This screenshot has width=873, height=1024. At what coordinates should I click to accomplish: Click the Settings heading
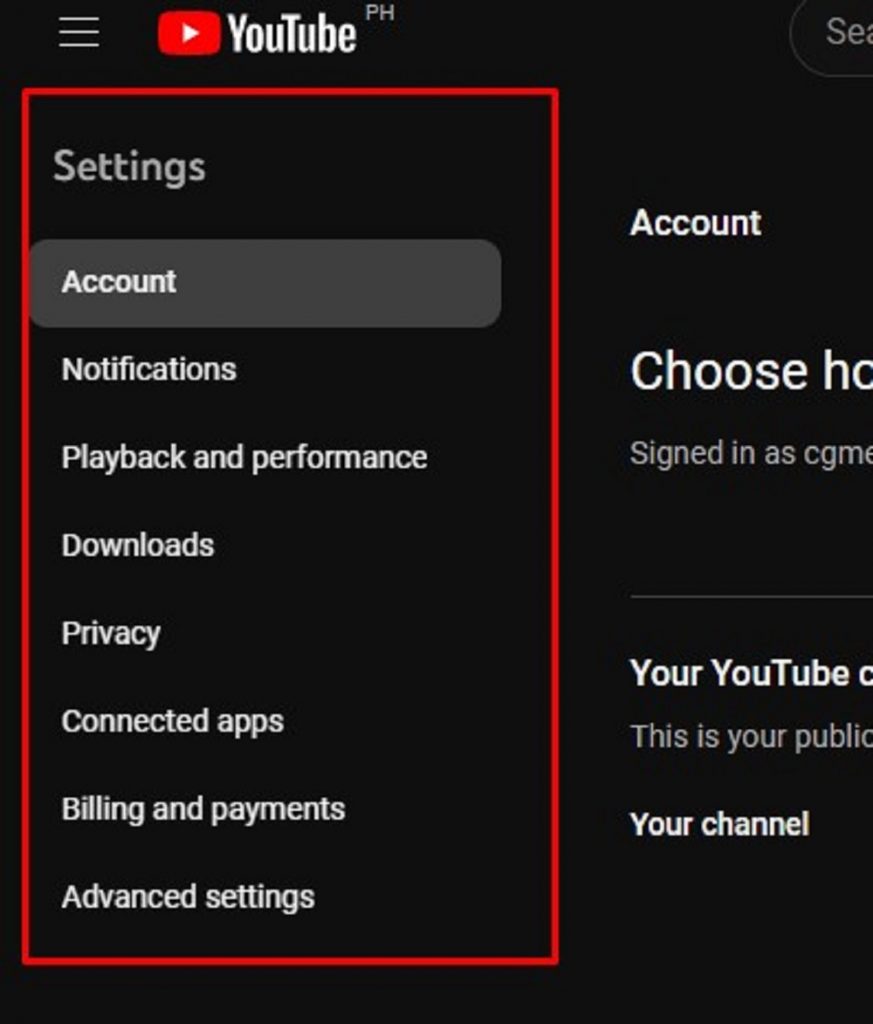point(130,167)
